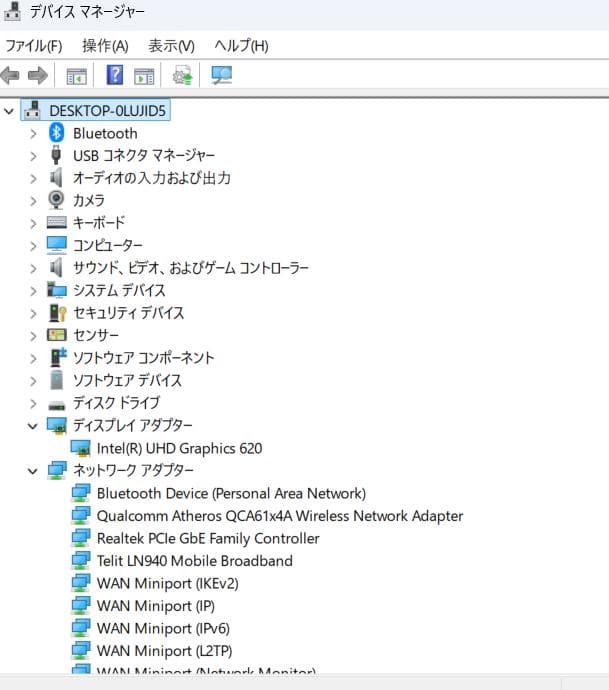Click the USB コネクタ マネージャー plug icon
This screenshot has width=609, height=690.
coord(56,155)
